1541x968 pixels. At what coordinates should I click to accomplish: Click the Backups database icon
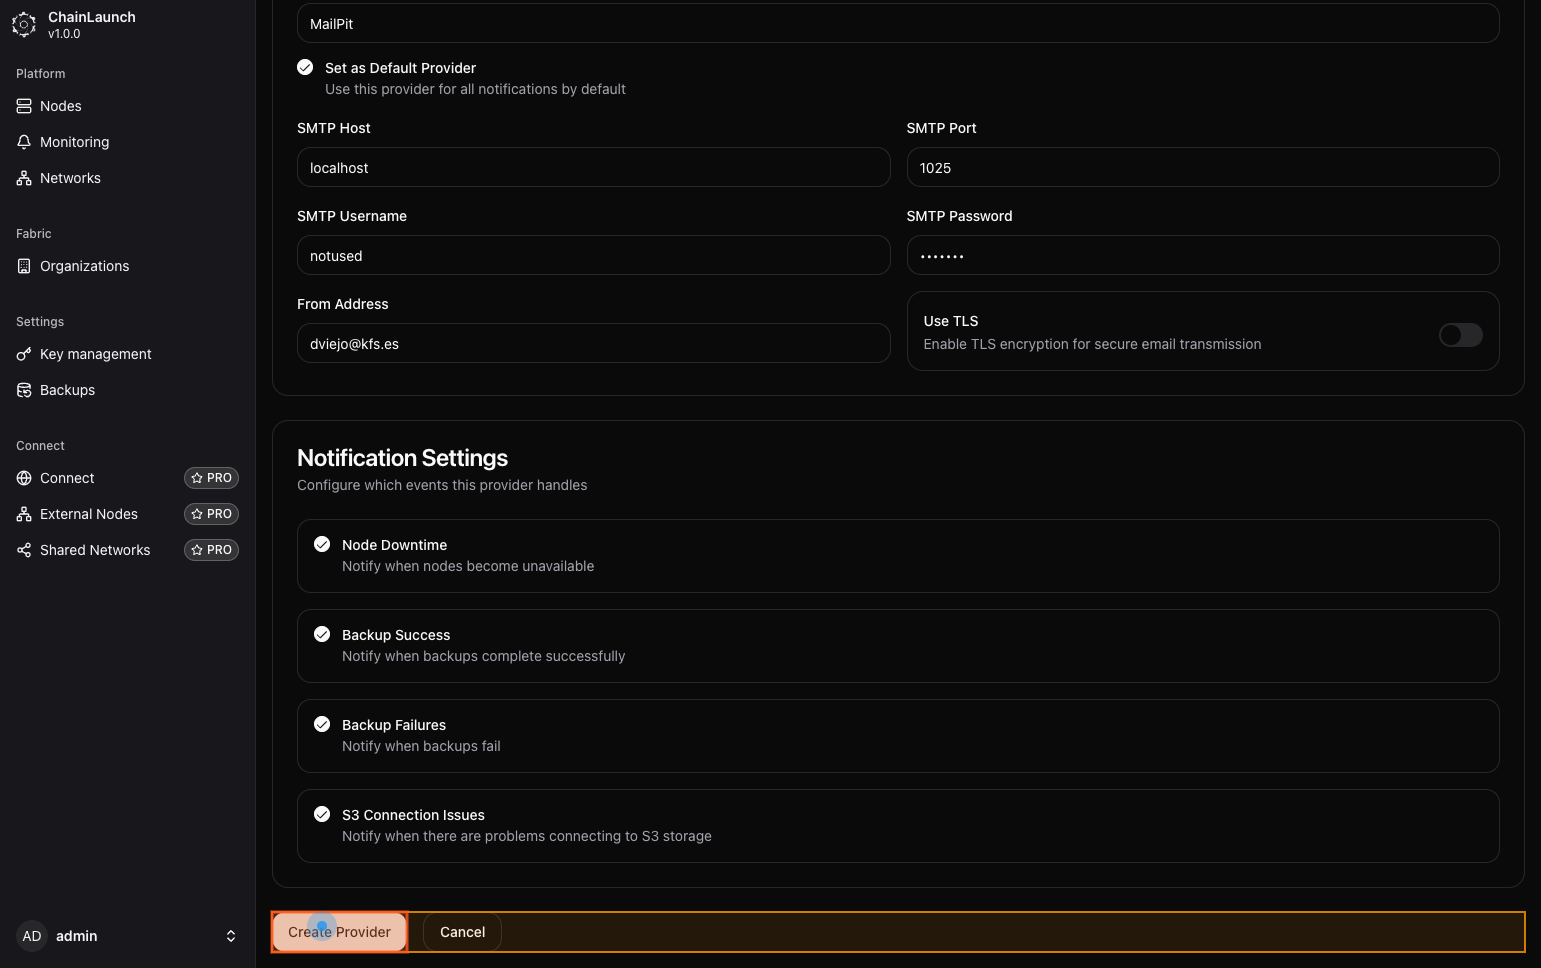point(24,390)
